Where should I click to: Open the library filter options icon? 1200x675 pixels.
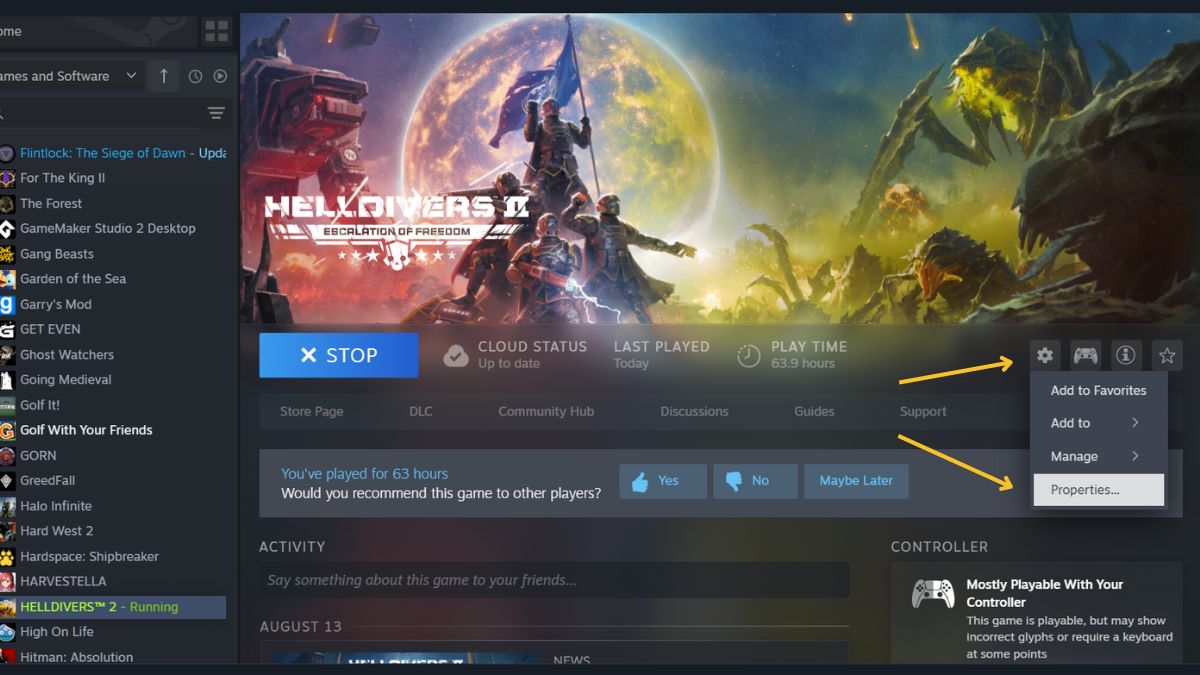tap(216, 113)
